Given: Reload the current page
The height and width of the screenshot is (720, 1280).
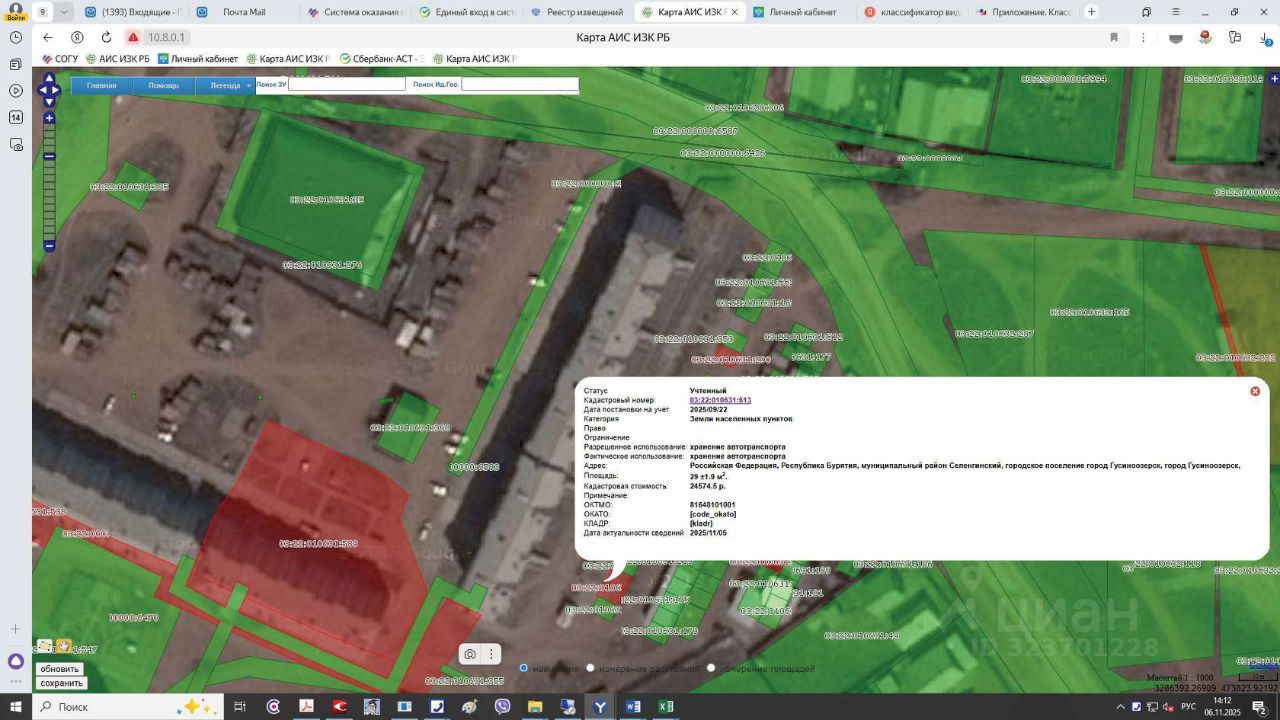Looking at the screenshot, I should coord(105,37).
